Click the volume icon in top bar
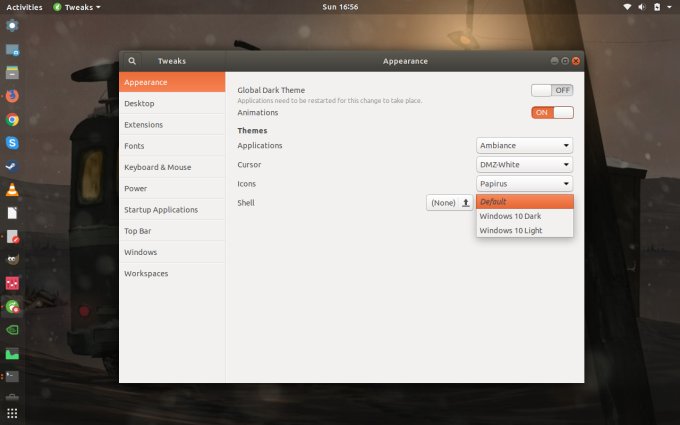This screenshot has width=680, height=425. (x=644, y=7)
